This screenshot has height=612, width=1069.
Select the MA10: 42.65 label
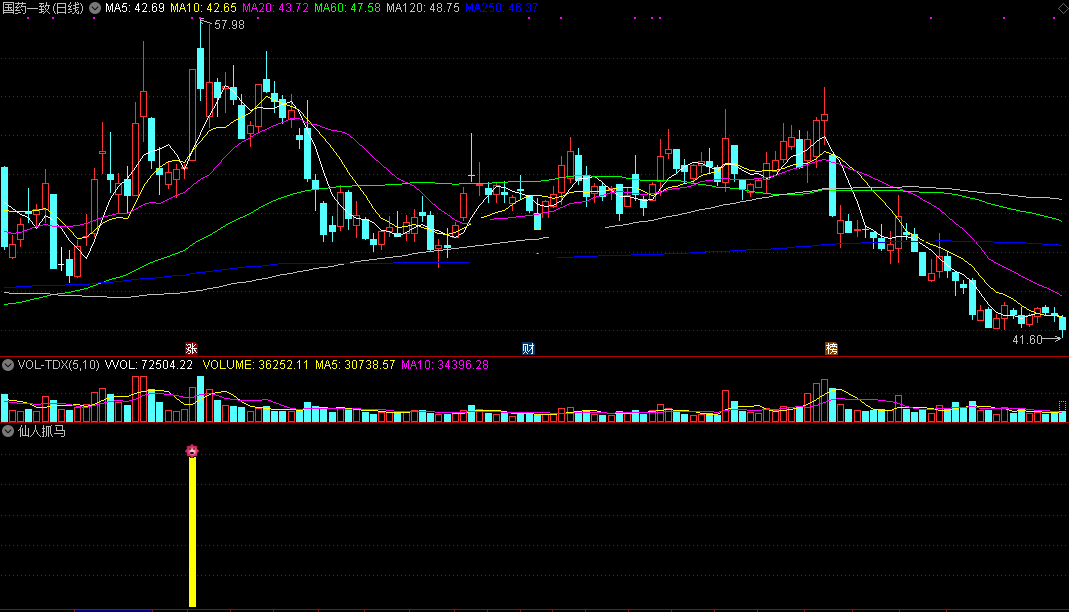(203, 8)
